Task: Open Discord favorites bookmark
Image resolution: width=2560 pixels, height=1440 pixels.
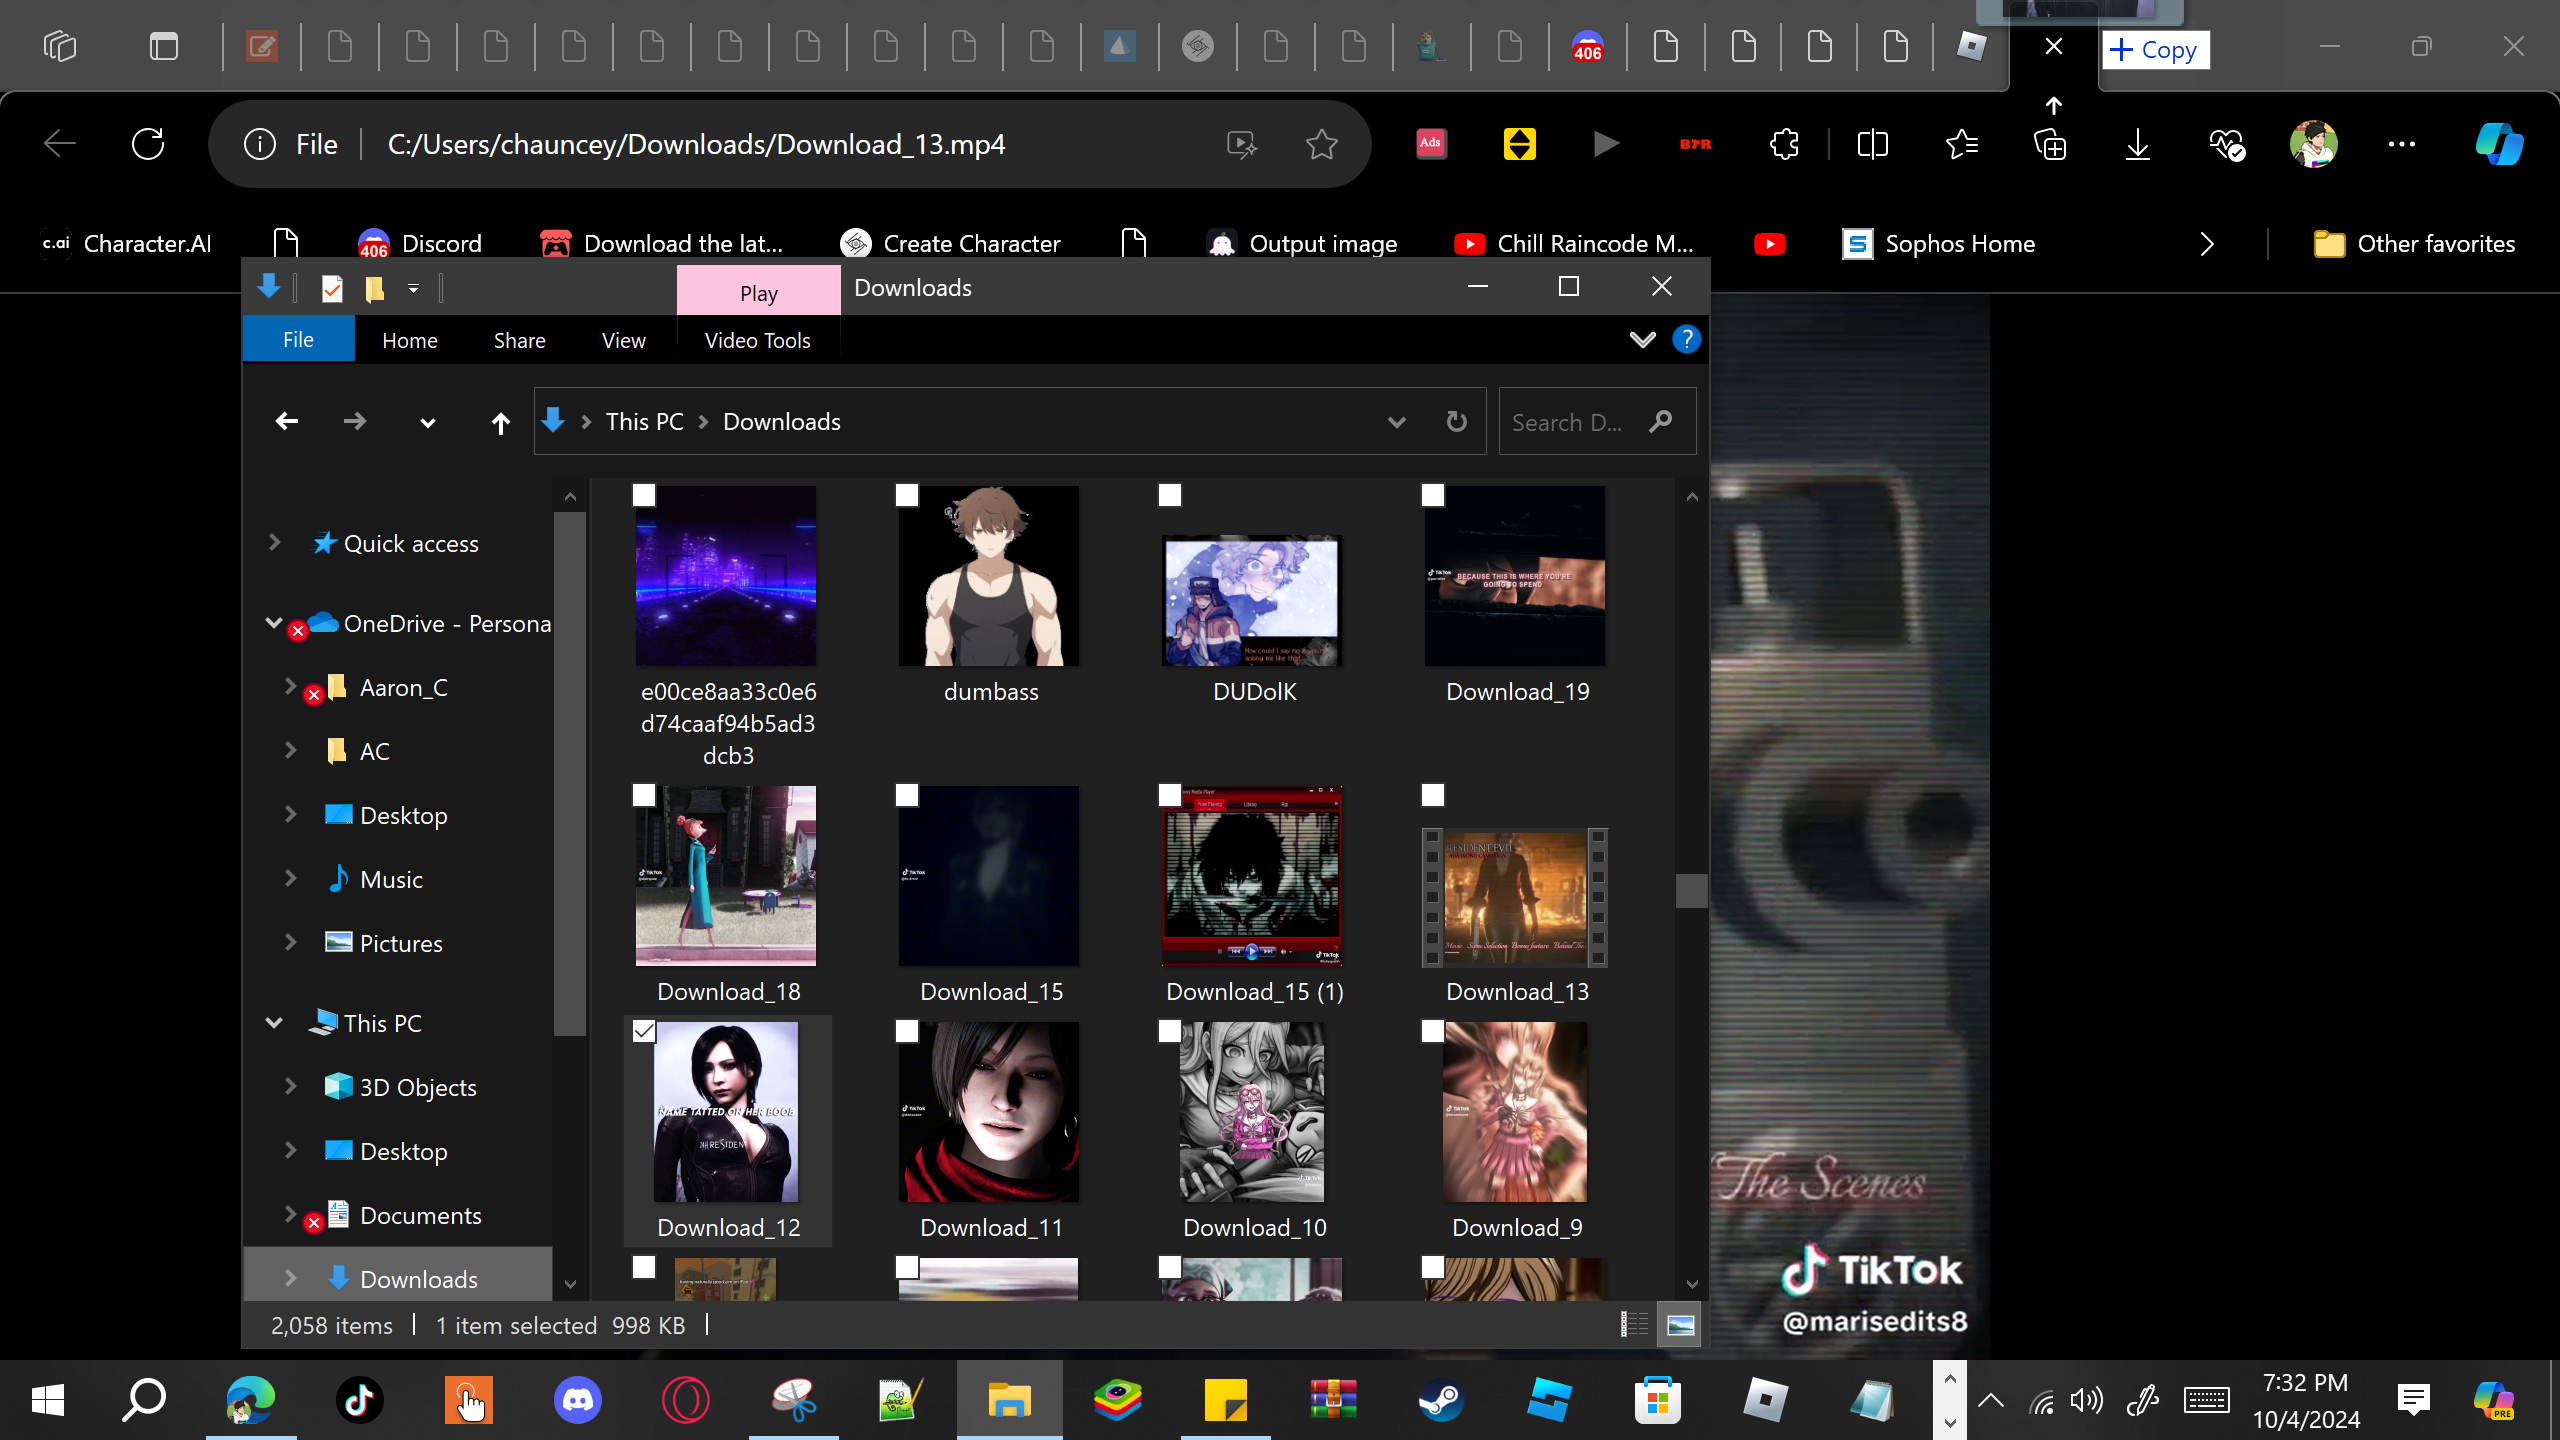Action: coord(420,244)
